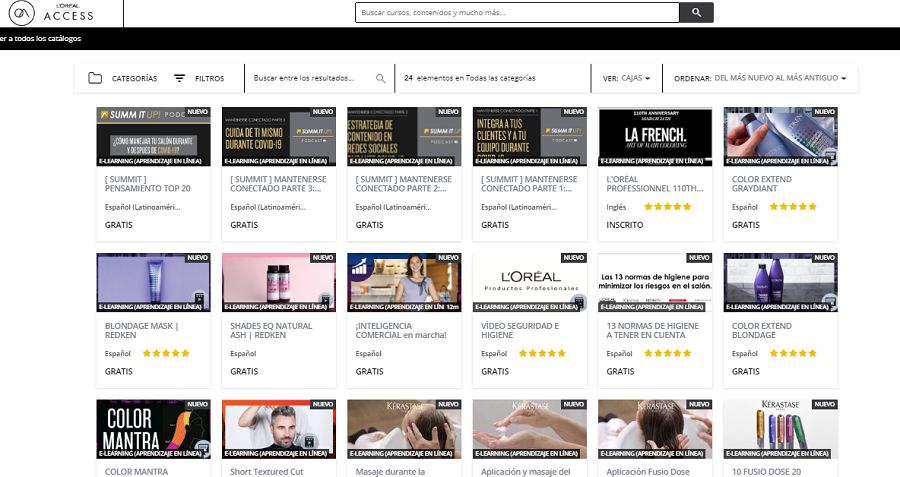Click the 'COLOR EXTEND GRAYDIANT' title
This screenshot has height=477, width=900.
762,184
